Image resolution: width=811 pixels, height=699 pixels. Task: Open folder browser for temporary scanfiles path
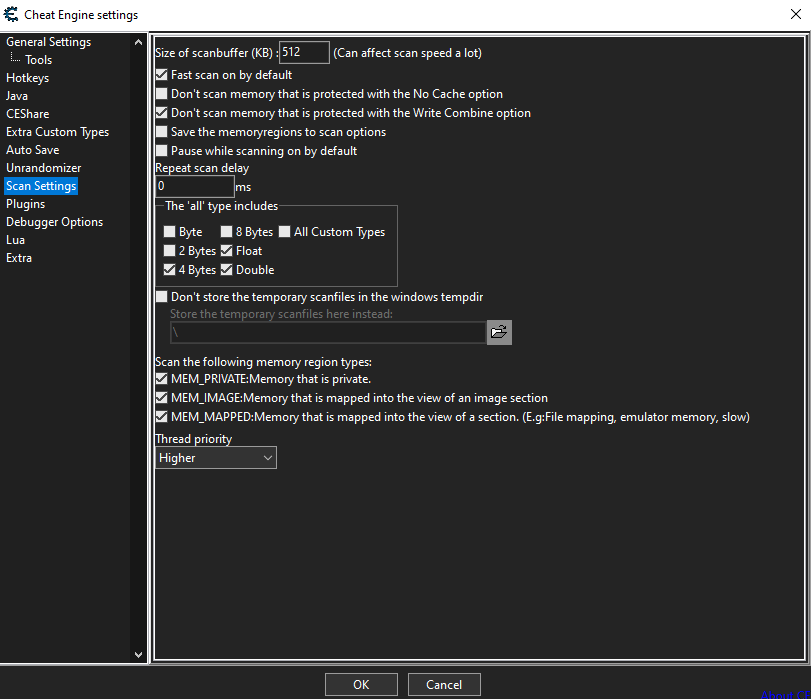pyautogui.click(x=499, y=332)
